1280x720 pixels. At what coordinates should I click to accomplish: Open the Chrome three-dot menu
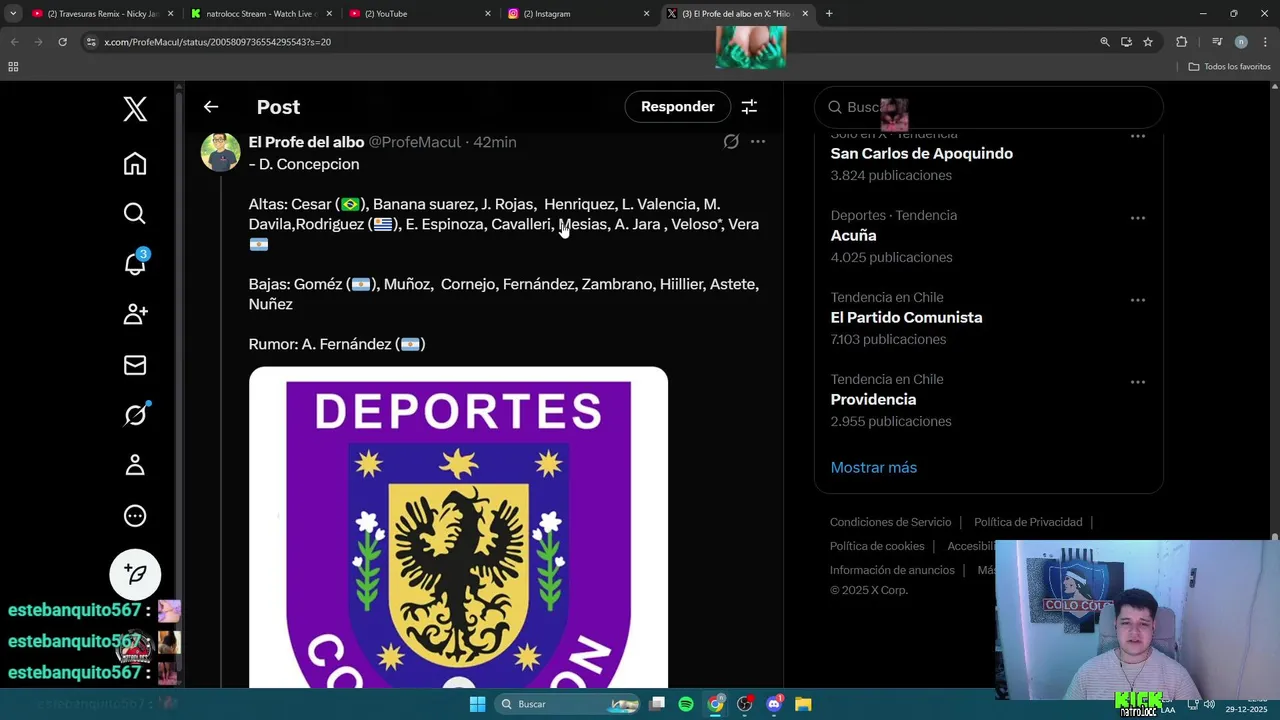pyautogui.click(x=1265, y=42)
